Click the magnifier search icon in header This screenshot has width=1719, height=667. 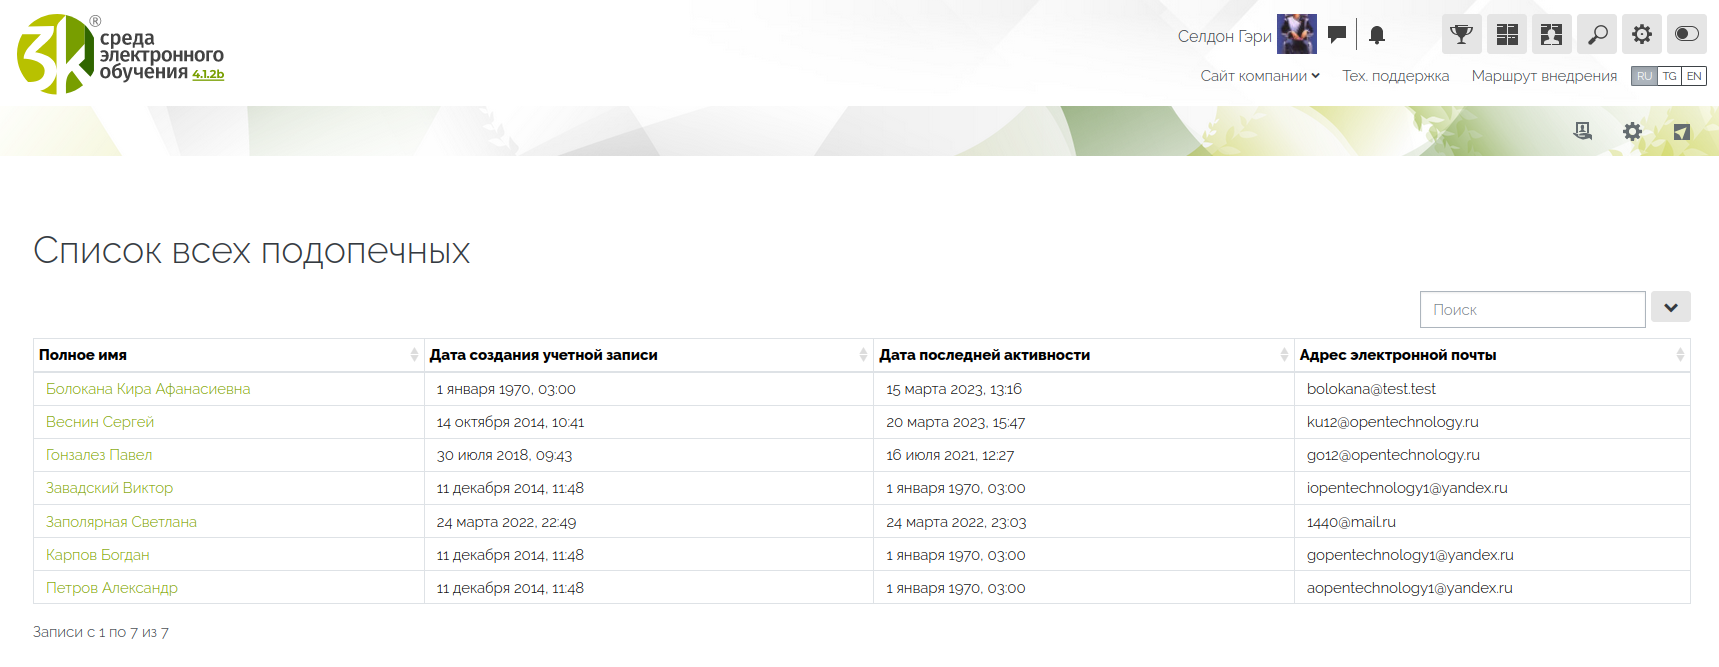pyautogui.click(x=1597, y=35)
